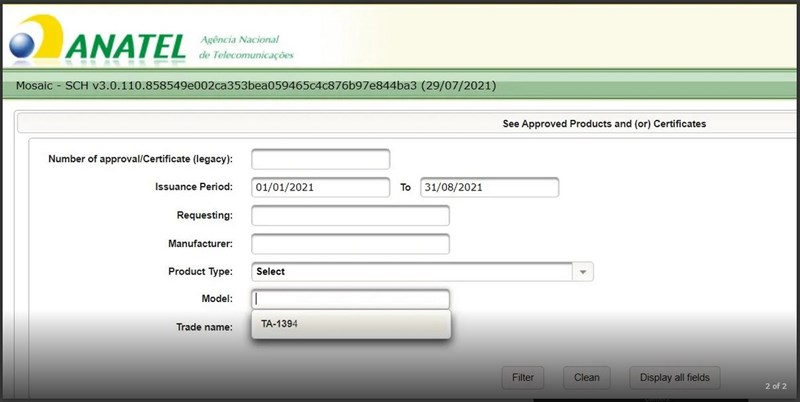The width and height of the screenshot is (800, 402).
Task: Click the Trade name label
Action: (205, 327)
